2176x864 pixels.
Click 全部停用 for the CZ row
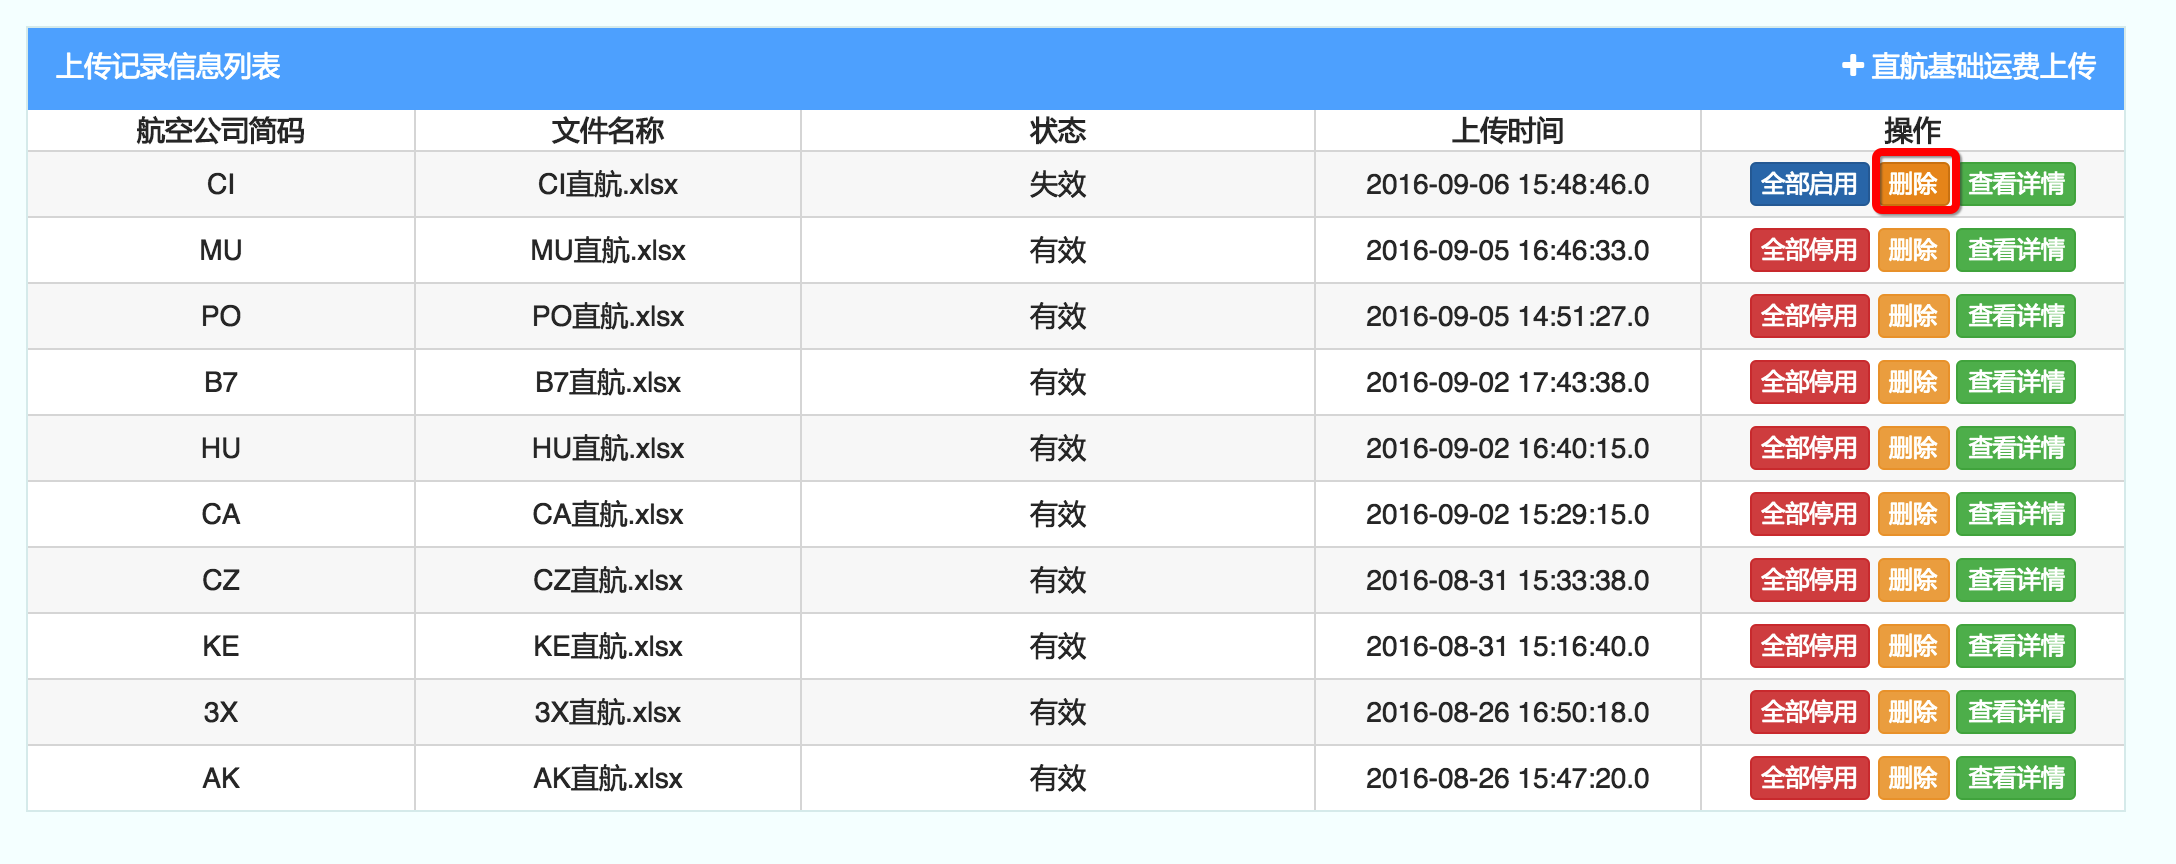tap(1808, 580)
